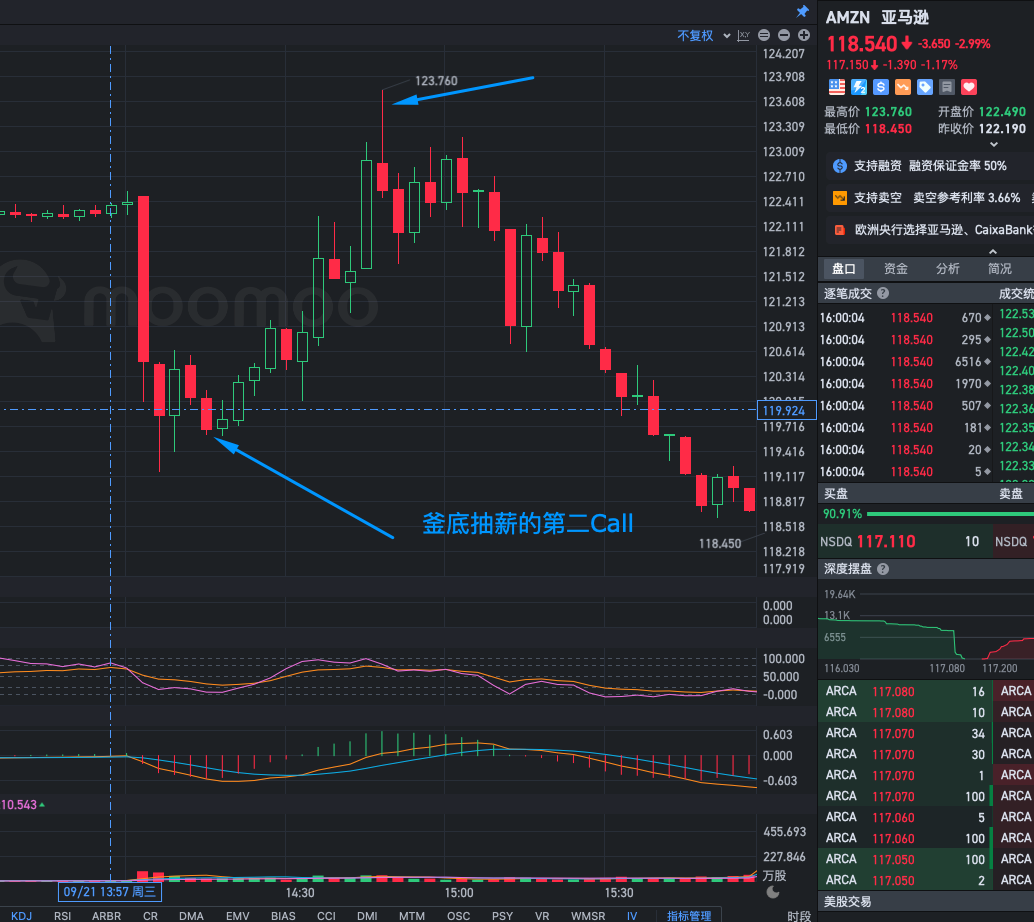The width and height of the screenshot is (1034, 922).
Task: Click the blue pin icon above the chart
Action: tap(803, 11)
